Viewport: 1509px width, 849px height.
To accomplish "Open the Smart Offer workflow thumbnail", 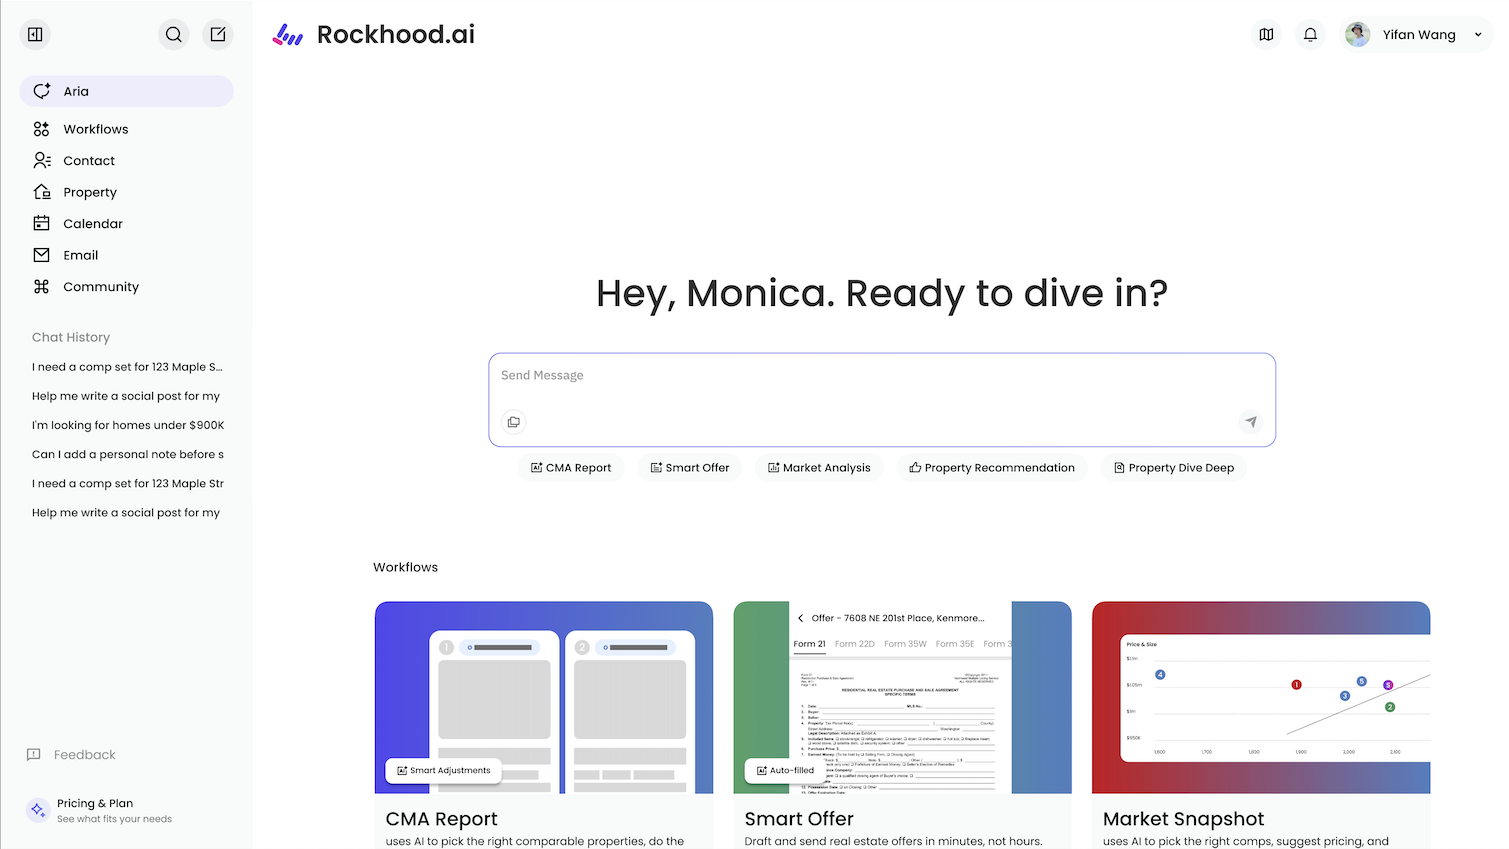I will tap(902, 697).
